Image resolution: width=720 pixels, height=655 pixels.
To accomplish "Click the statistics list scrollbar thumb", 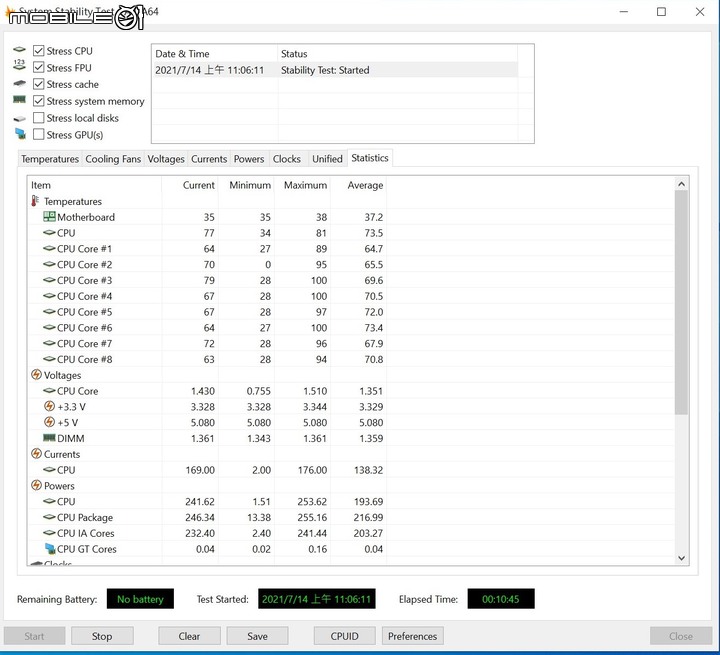I will (x=681, y=302).
